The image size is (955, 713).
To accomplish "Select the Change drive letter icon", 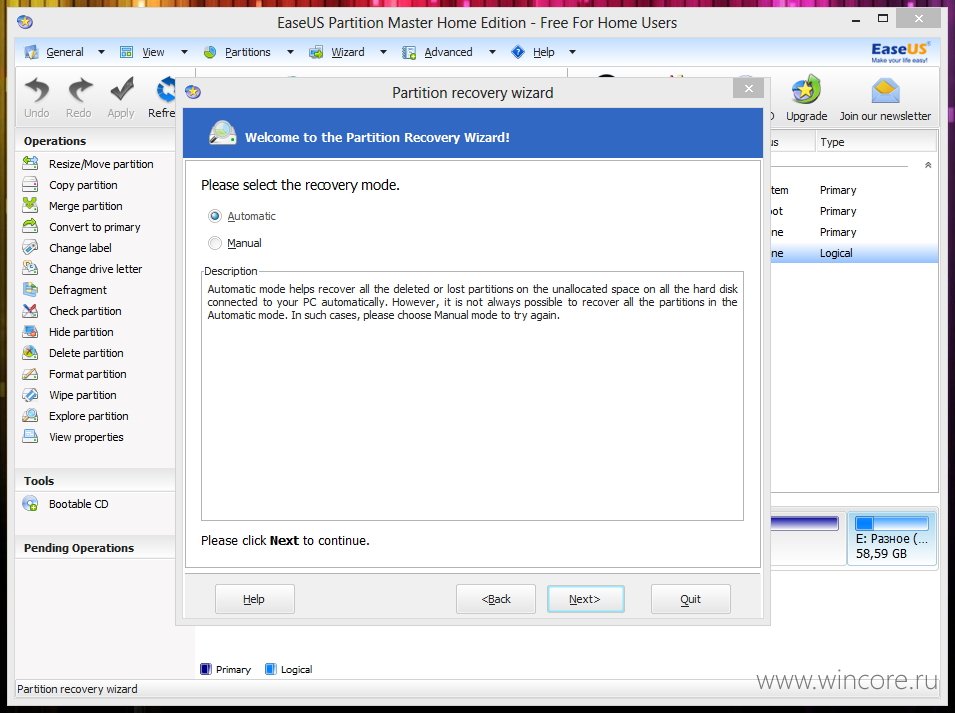I will (x=30, y=269).
